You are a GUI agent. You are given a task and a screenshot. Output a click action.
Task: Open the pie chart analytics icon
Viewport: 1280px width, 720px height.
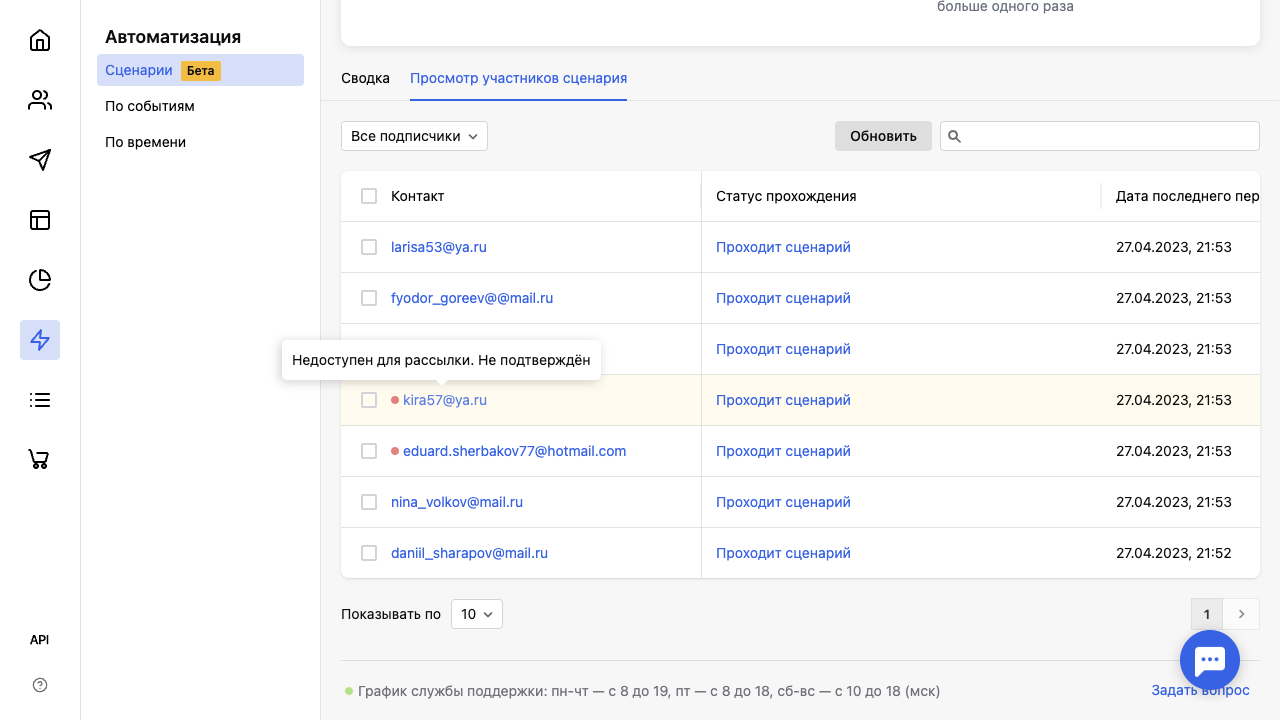pos(40,280)
